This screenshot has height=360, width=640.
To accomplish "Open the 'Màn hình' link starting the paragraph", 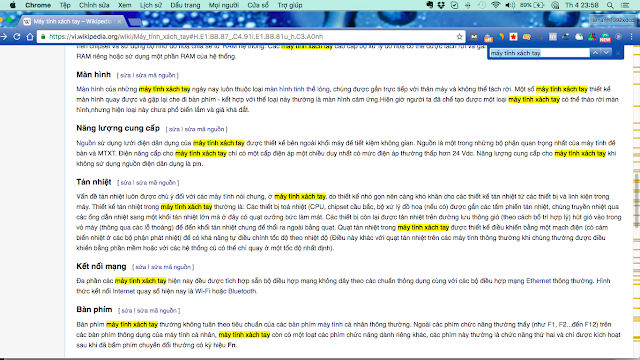I will (x=90, y=89).
